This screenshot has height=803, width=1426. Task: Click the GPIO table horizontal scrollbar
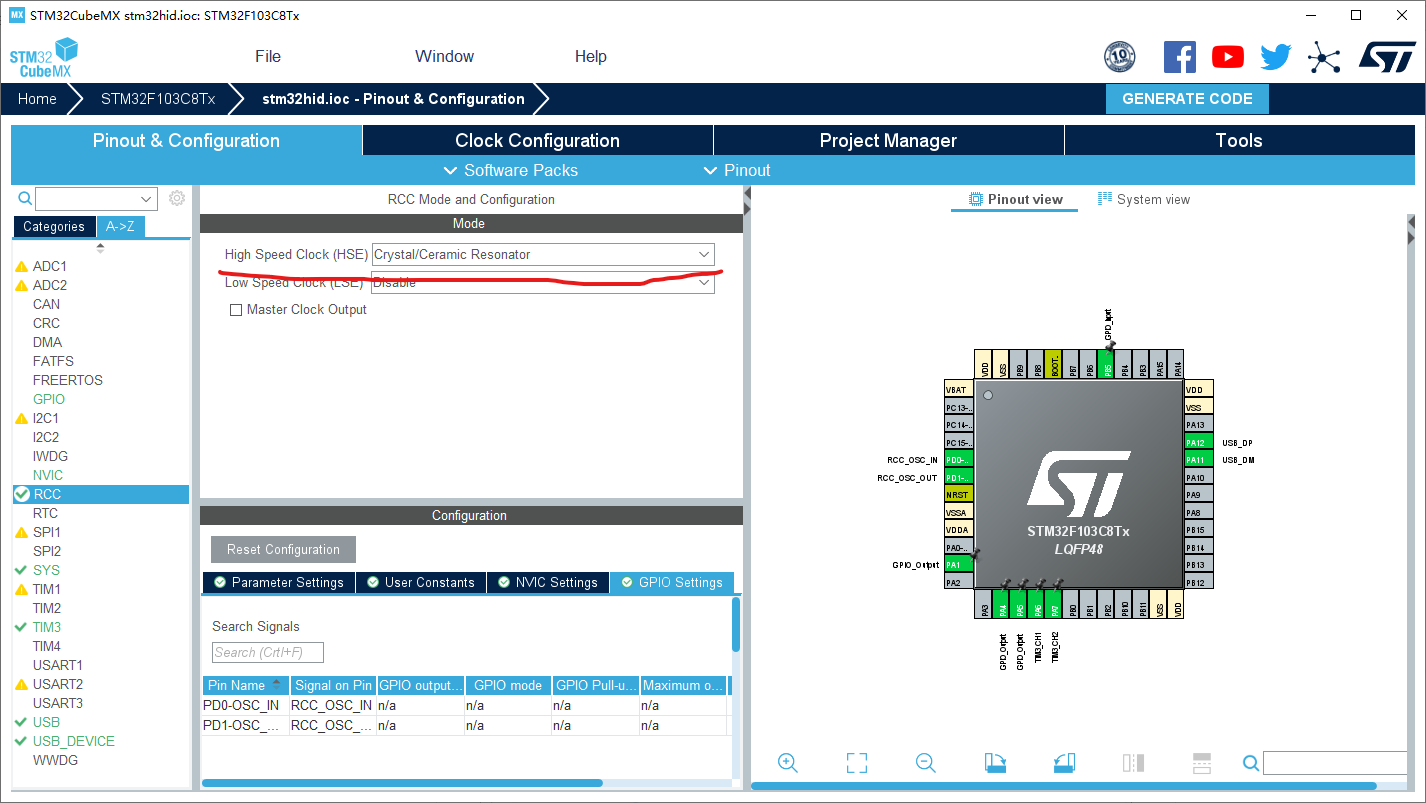click(402, 783)
